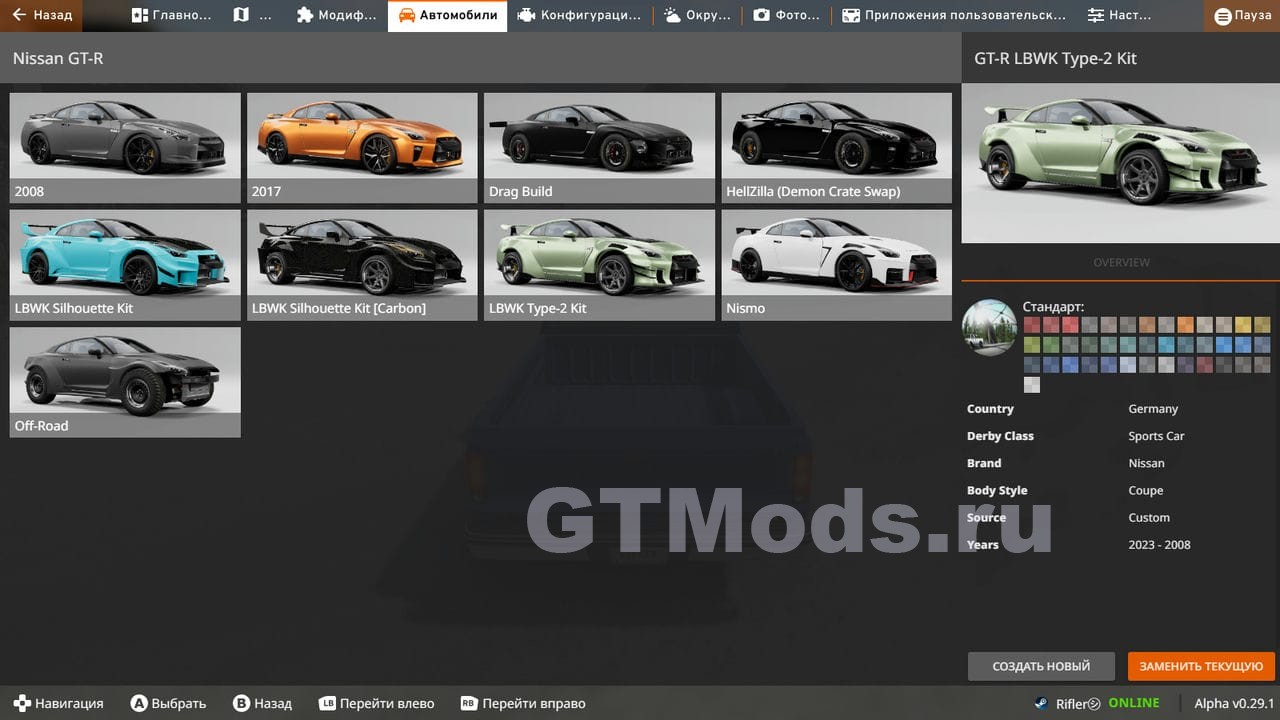Click the Стандарт: paint label
1280x720 pixels.
(1053, 307)
